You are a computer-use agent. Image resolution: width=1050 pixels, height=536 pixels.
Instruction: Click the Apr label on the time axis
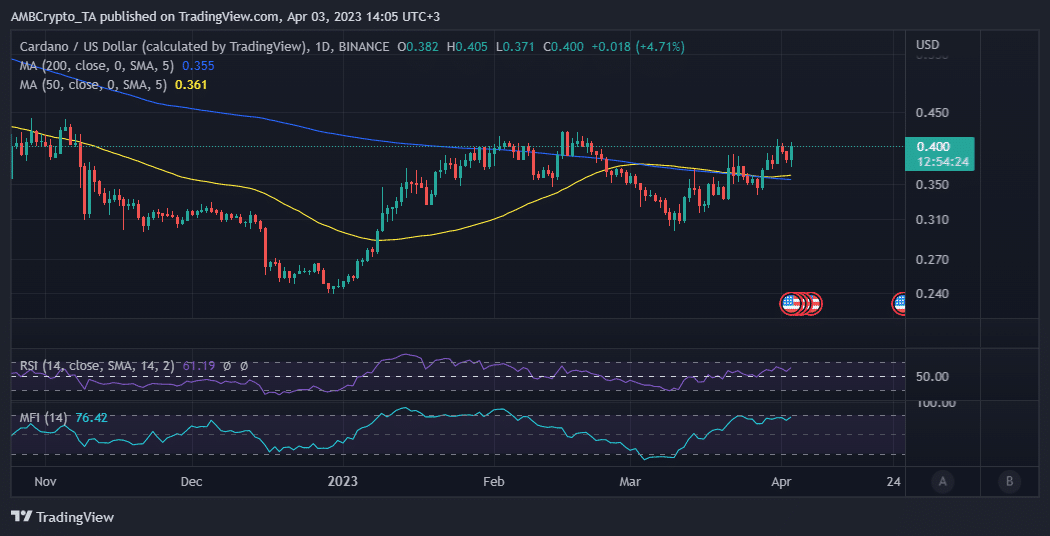781,482
